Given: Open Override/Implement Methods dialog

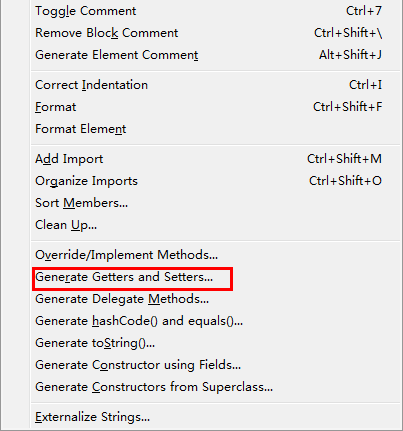Looking at the screenshot, I should (x=215, y=255).
